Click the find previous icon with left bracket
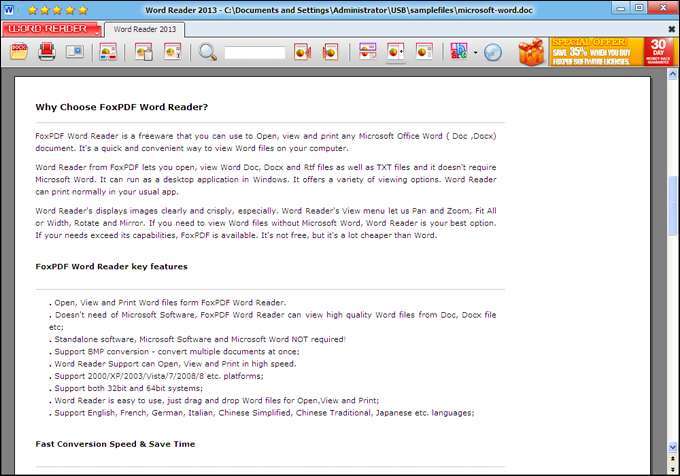Viewport: 680px width, 476px height. [x=330, y=52]
